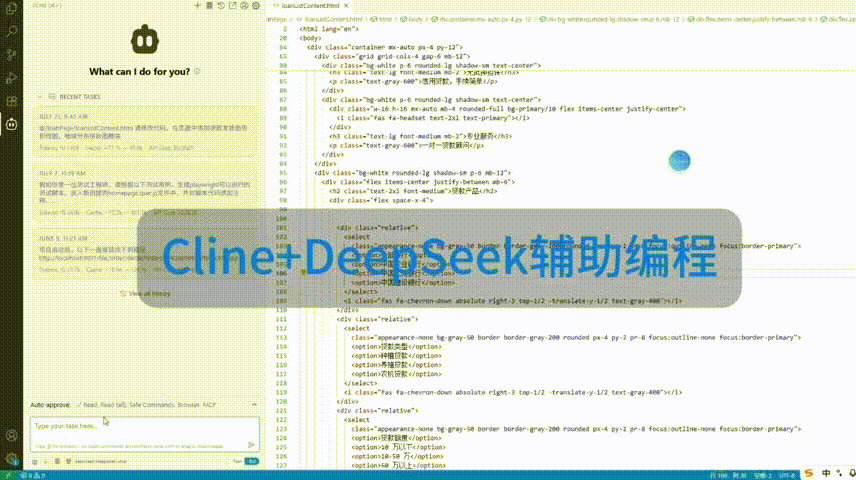Click the indentation spaces setting in status bar
856x480 pixels.
pyautogui.click(x=762, y=475)
